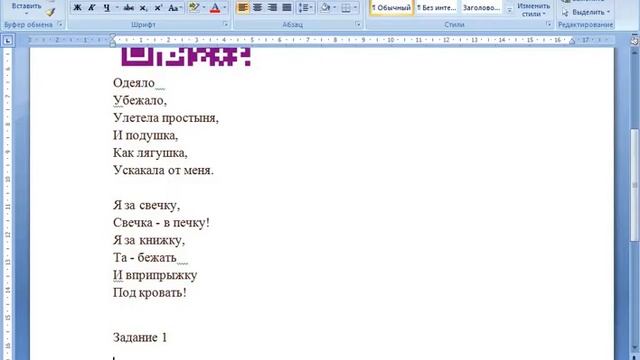Viewport: 640px width, 360px height.
Task: Apply paragraph shading paint bucket
Action: [325, 8]
